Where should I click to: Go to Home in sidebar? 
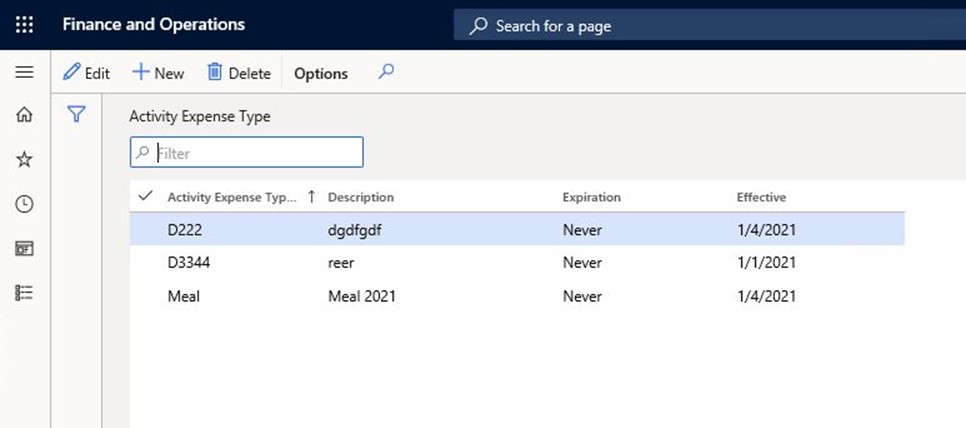[x=24, y=116]
